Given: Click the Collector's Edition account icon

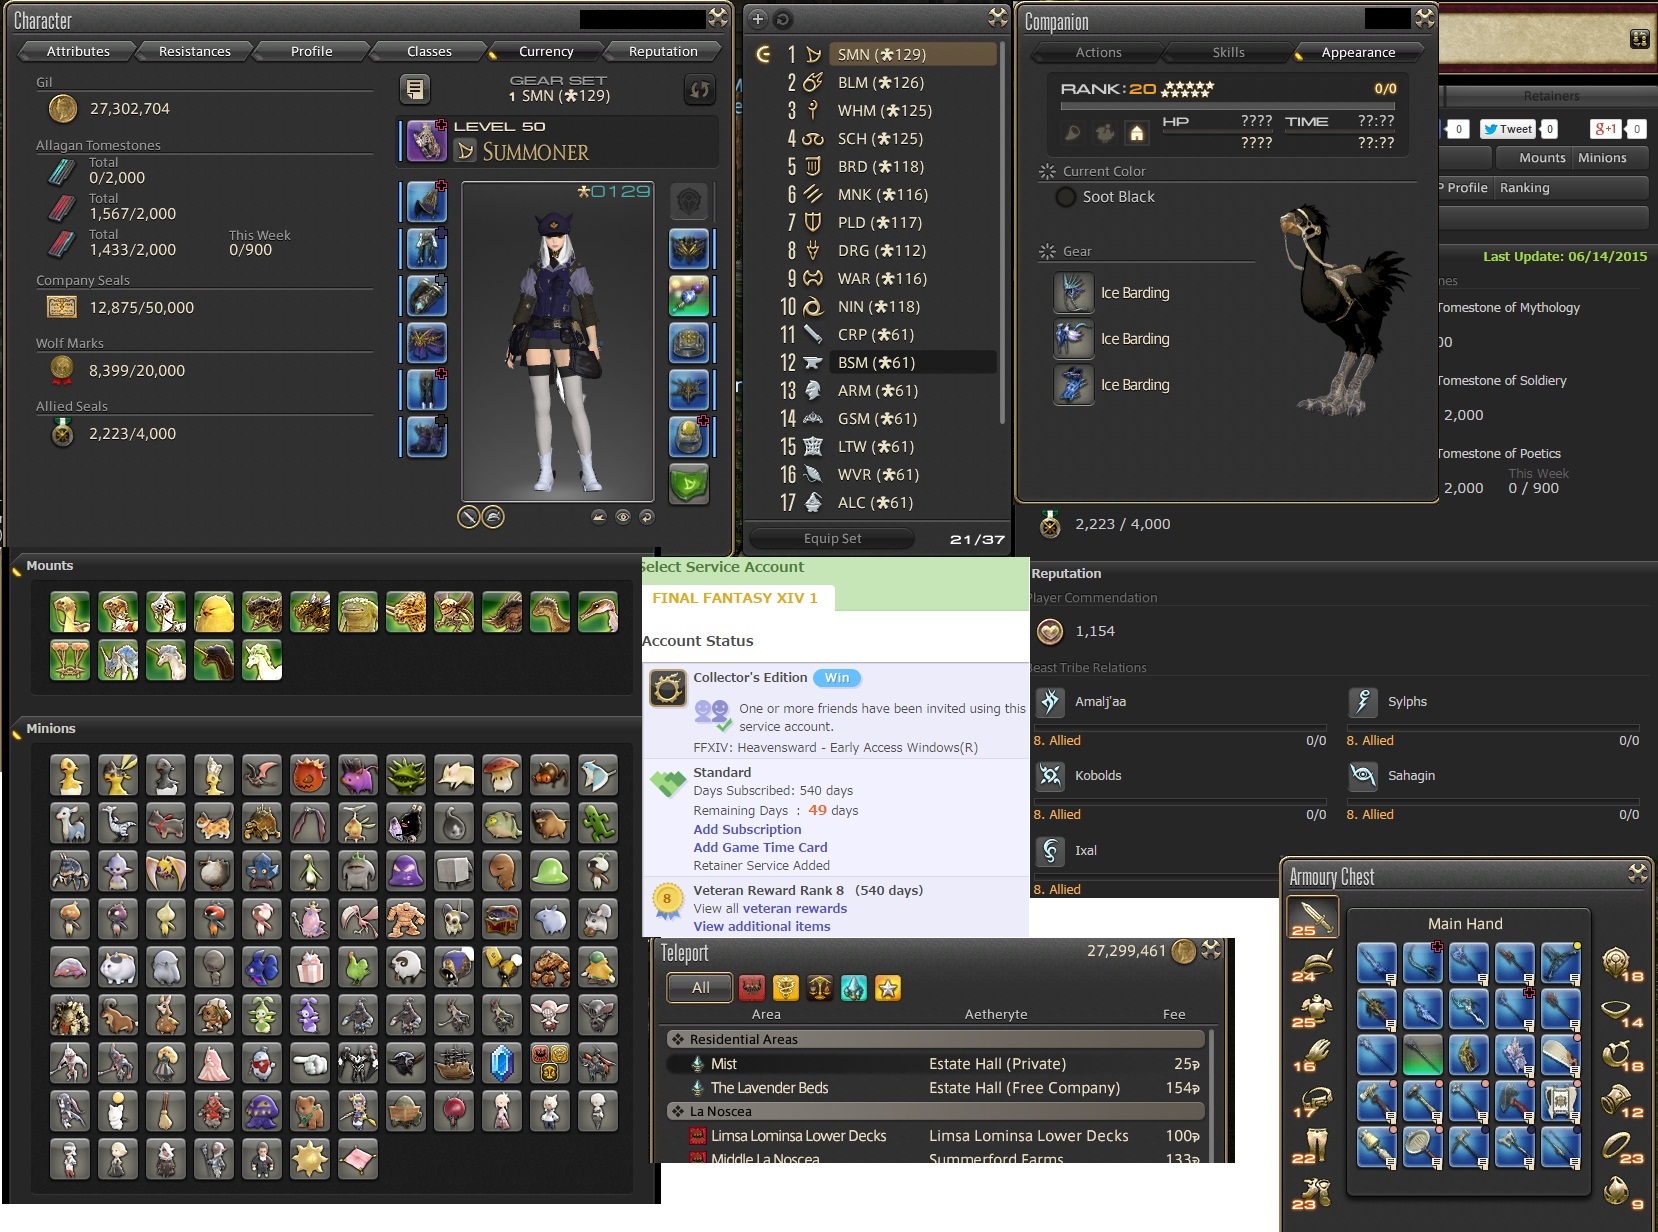Looking at the screenshot, I should [x=667, y=688].
